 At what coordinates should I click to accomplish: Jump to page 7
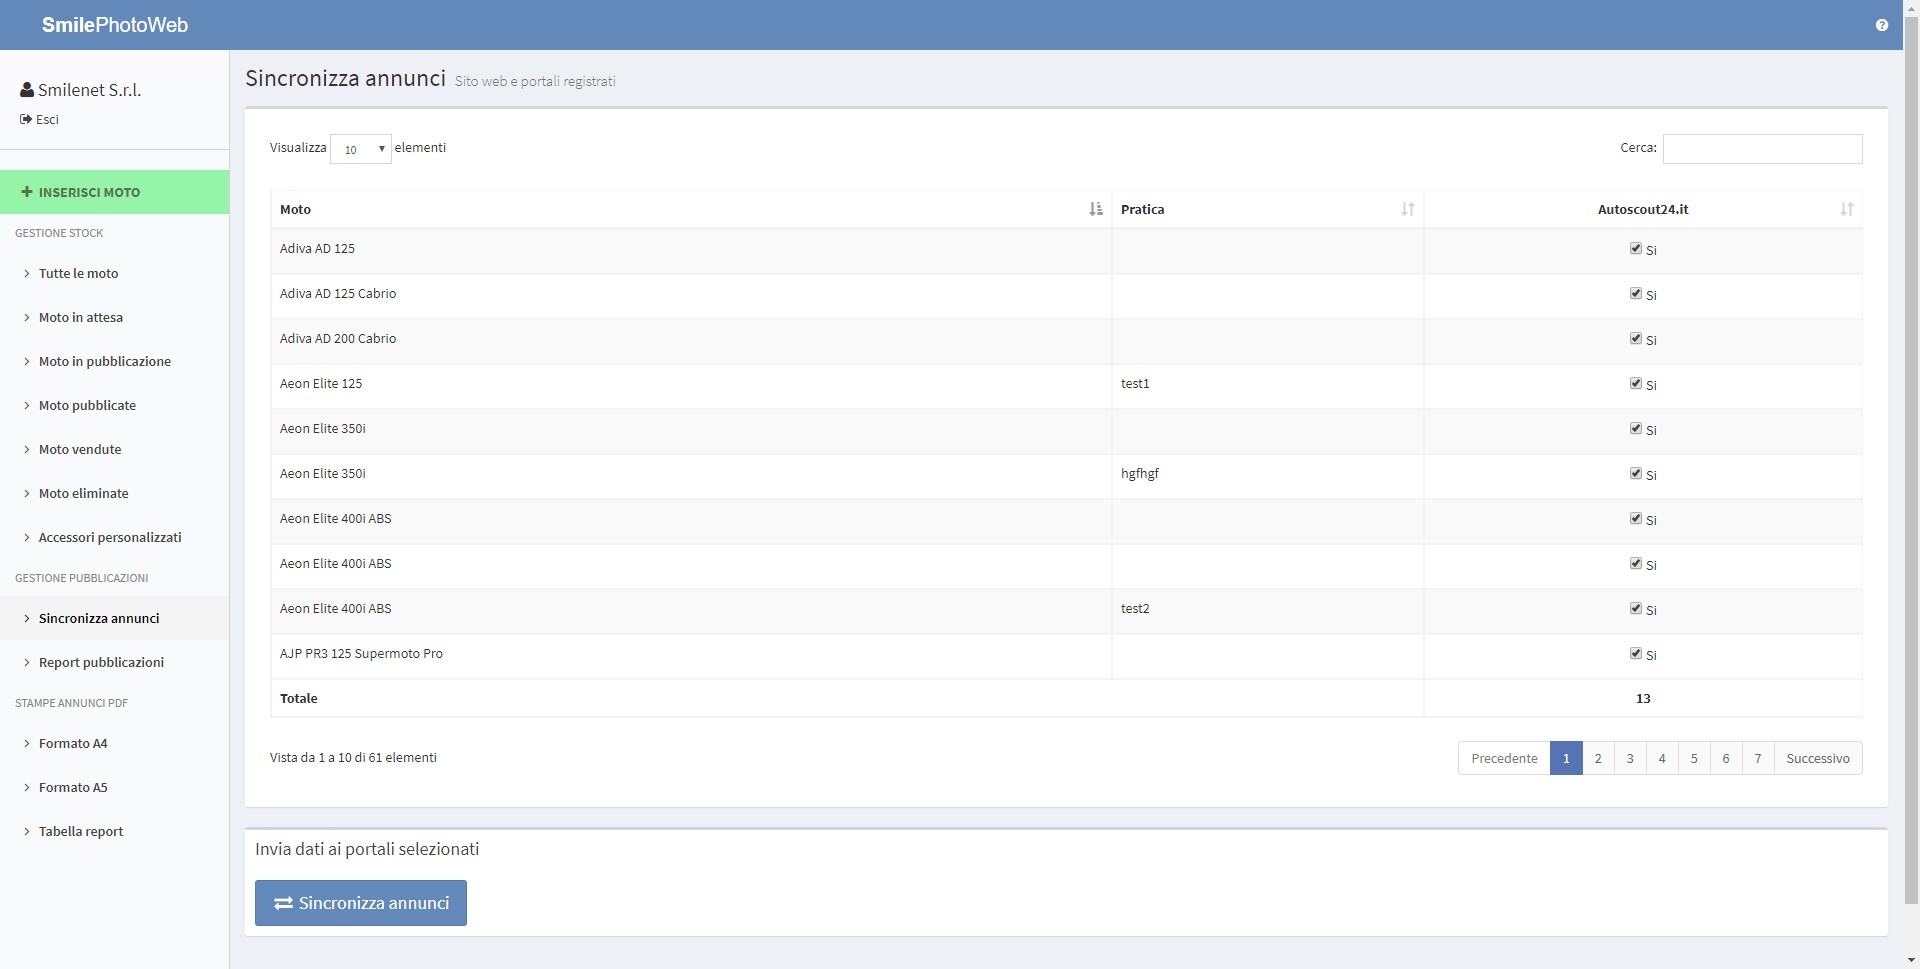click(1758, 758)
